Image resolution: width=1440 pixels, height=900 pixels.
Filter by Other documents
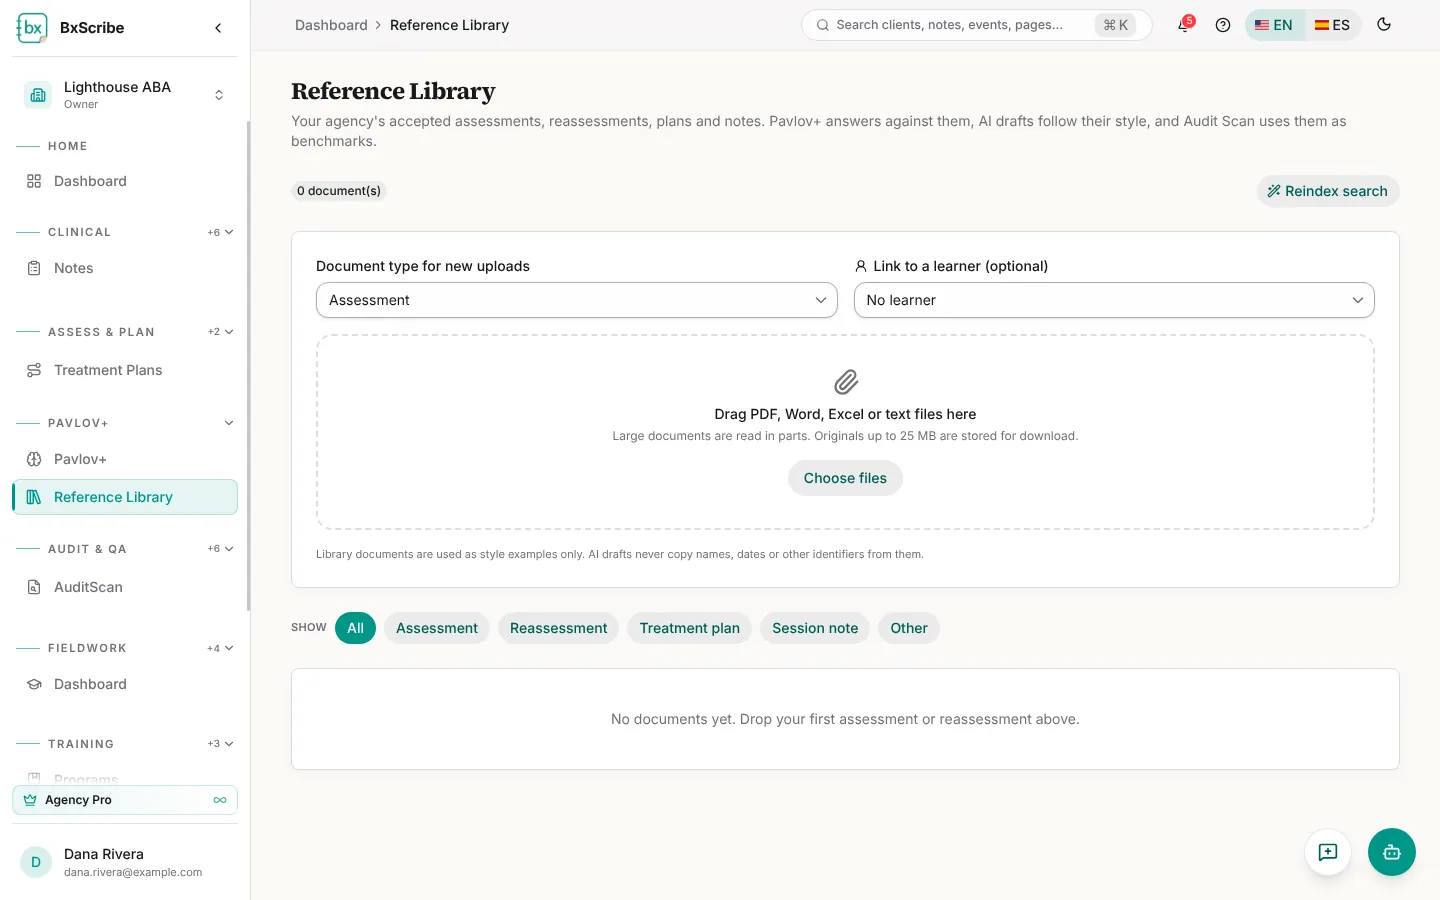click(909, 628)
